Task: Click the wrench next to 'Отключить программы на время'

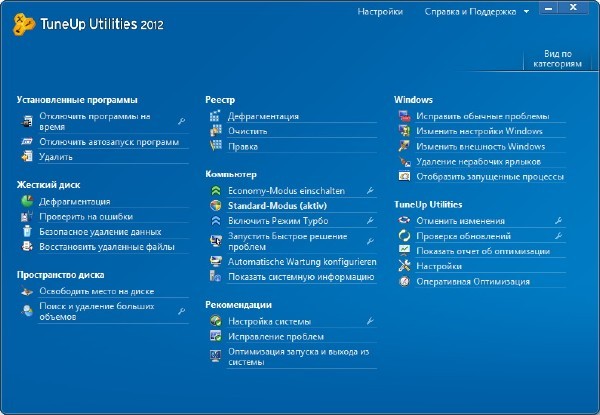Action: [x=181, y=121]
